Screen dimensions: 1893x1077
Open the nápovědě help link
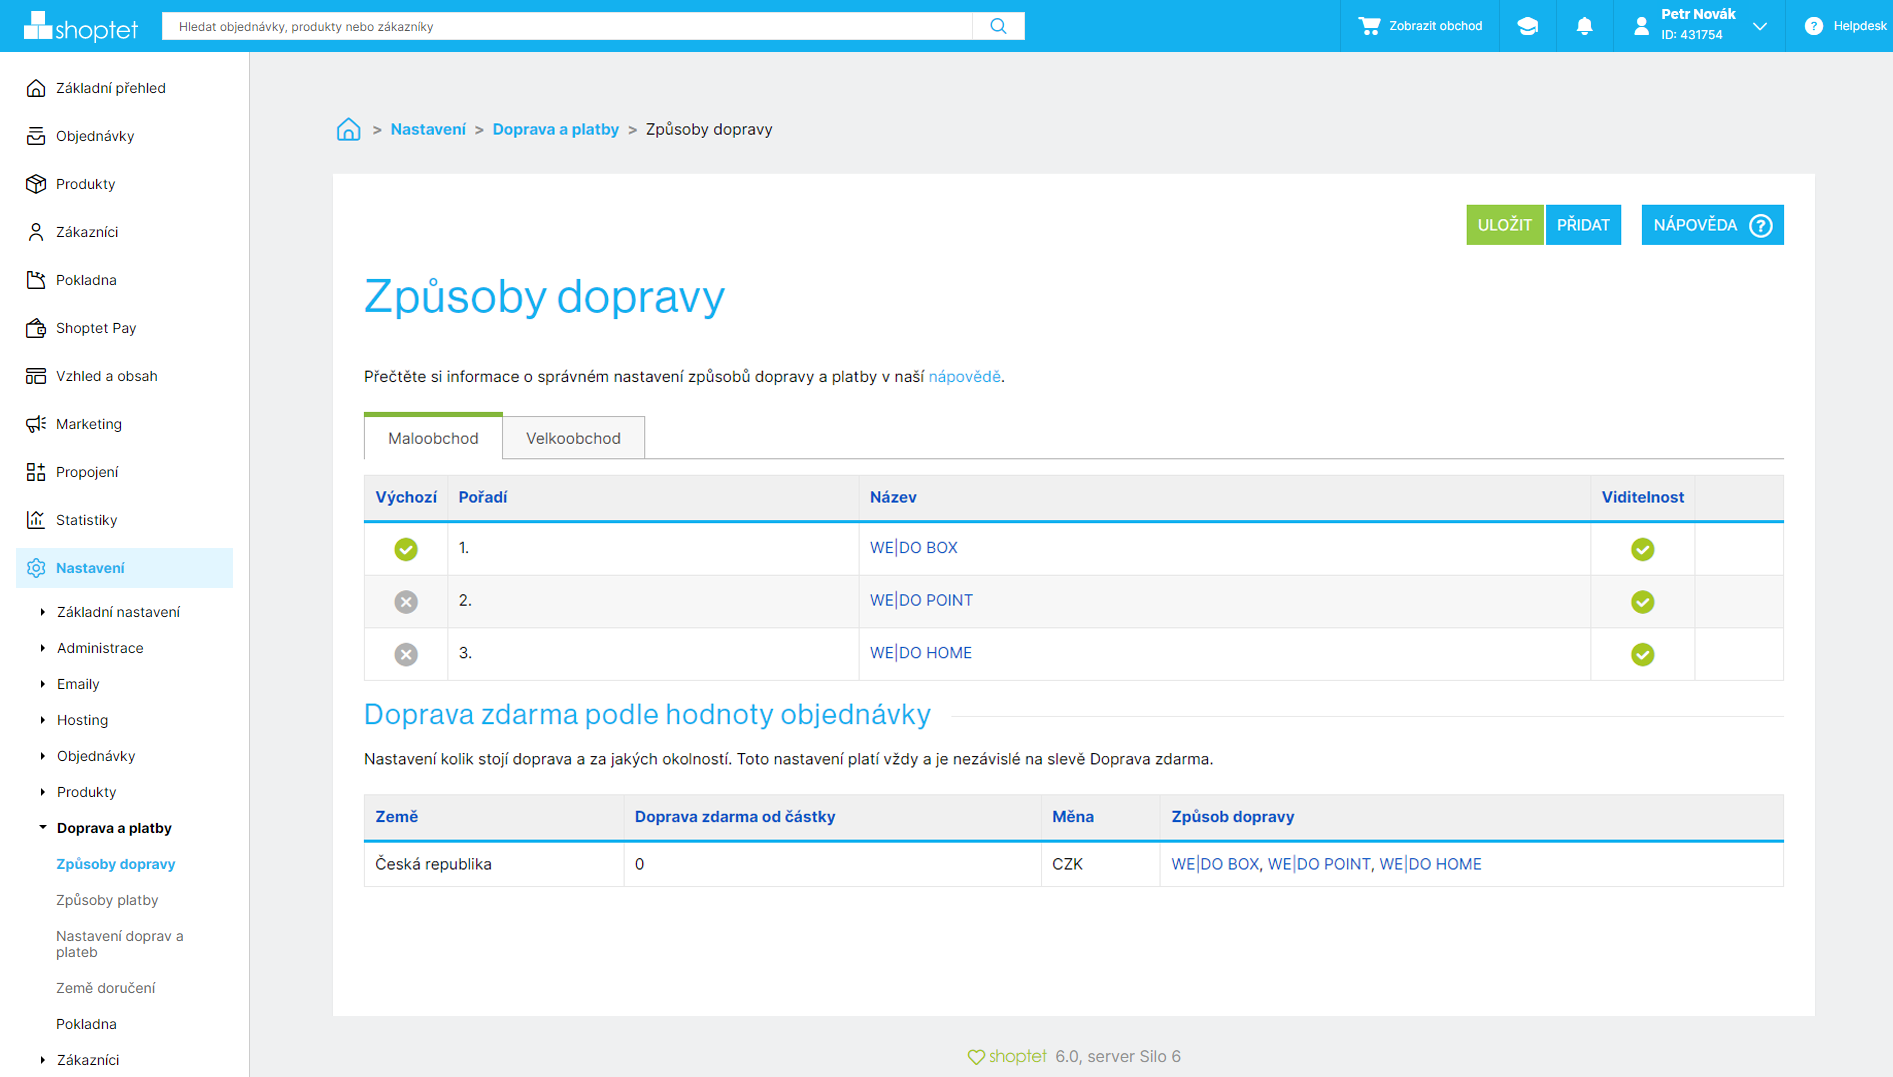(x=964, y=377)
